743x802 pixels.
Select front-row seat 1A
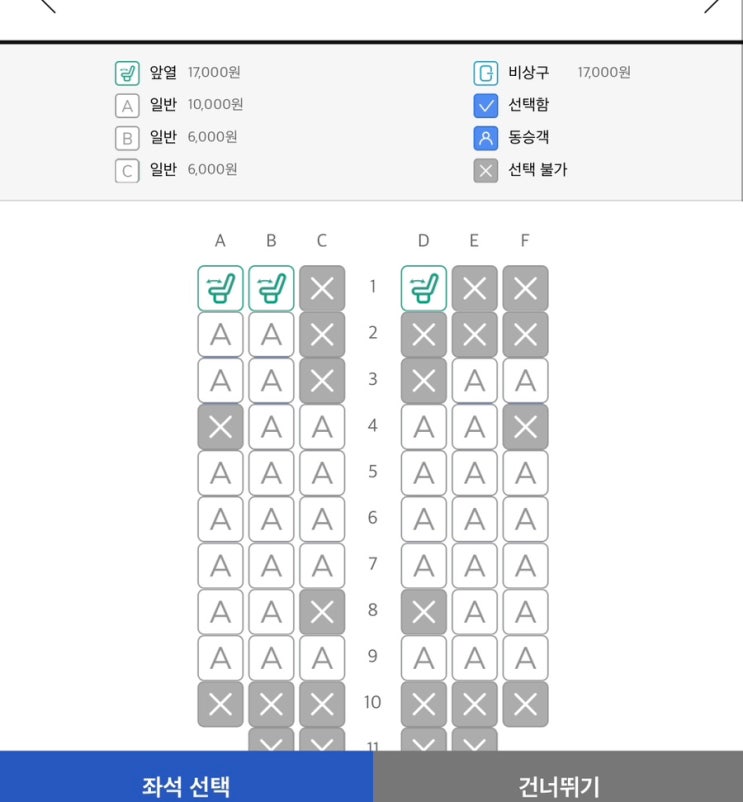[220, 288]
